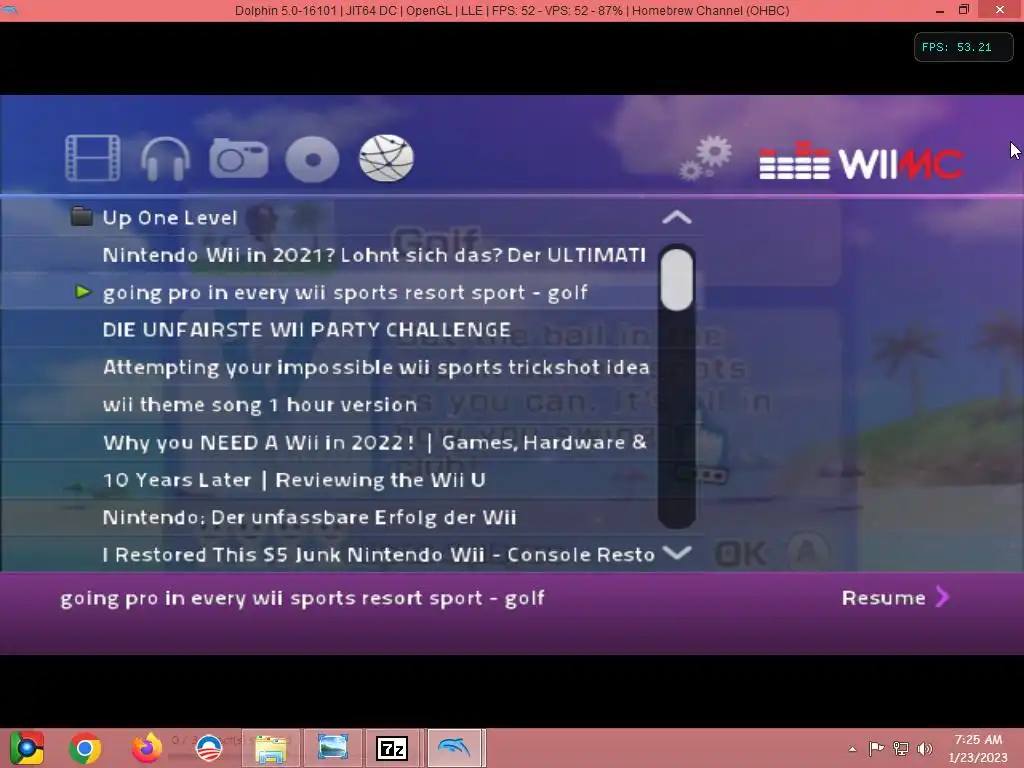The height and width of the screenshot is (768, 1024).
Task: Open the Action Center flag icon
Action: tap(876, 748)
